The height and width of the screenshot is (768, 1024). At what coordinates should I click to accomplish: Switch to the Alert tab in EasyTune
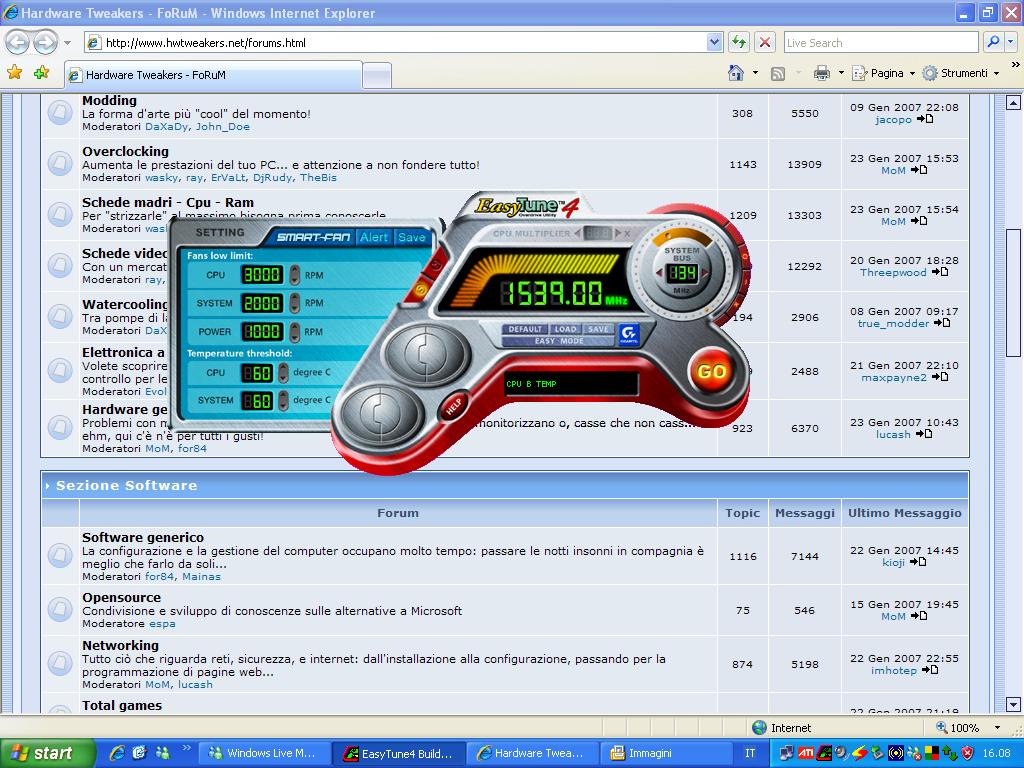click(x=374, y=237)
